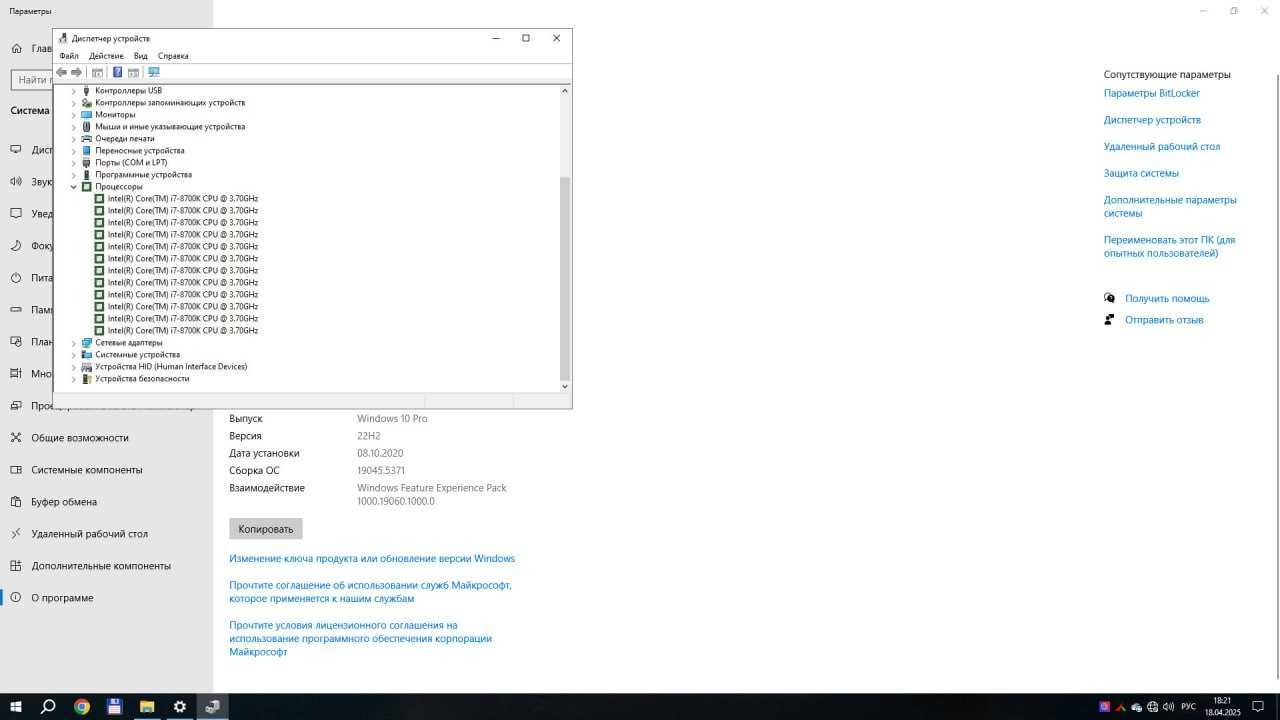Open Параметры BitLocker link
This screenshot has height=720, width=1280.
pos(1152,93)
